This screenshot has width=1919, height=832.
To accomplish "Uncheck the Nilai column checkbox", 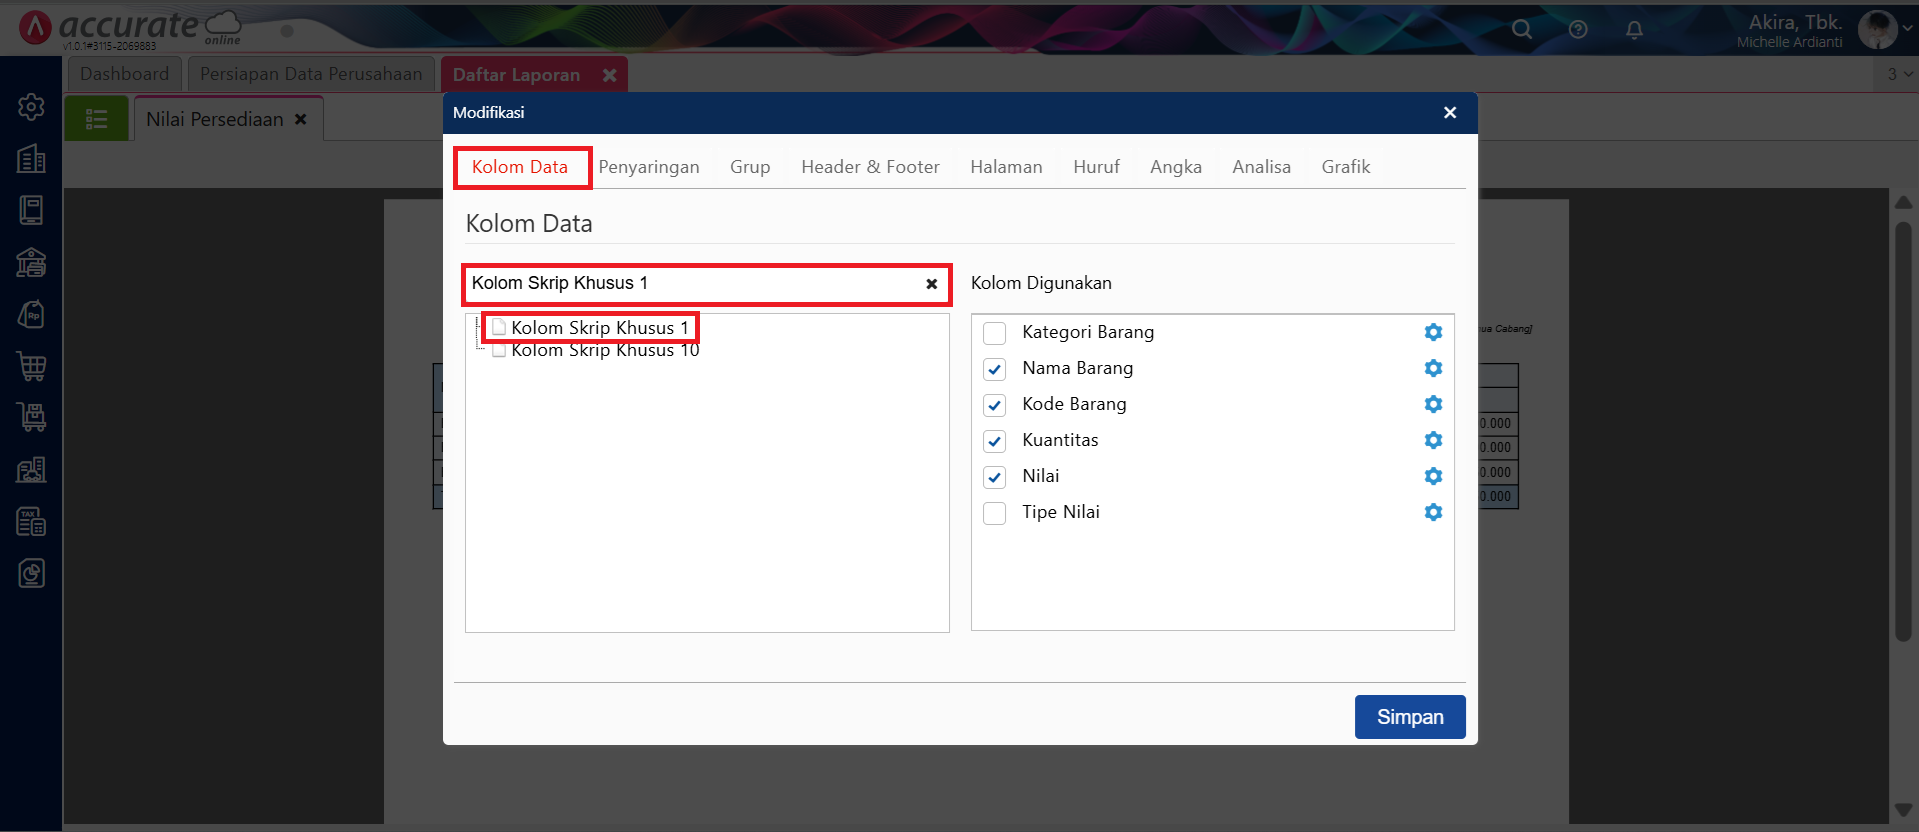I will point(994,477).
